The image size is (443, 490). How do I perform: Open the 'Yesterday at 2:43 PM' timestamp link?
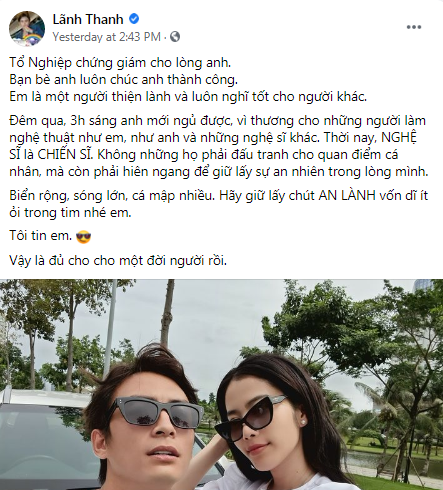coord(107,37)
